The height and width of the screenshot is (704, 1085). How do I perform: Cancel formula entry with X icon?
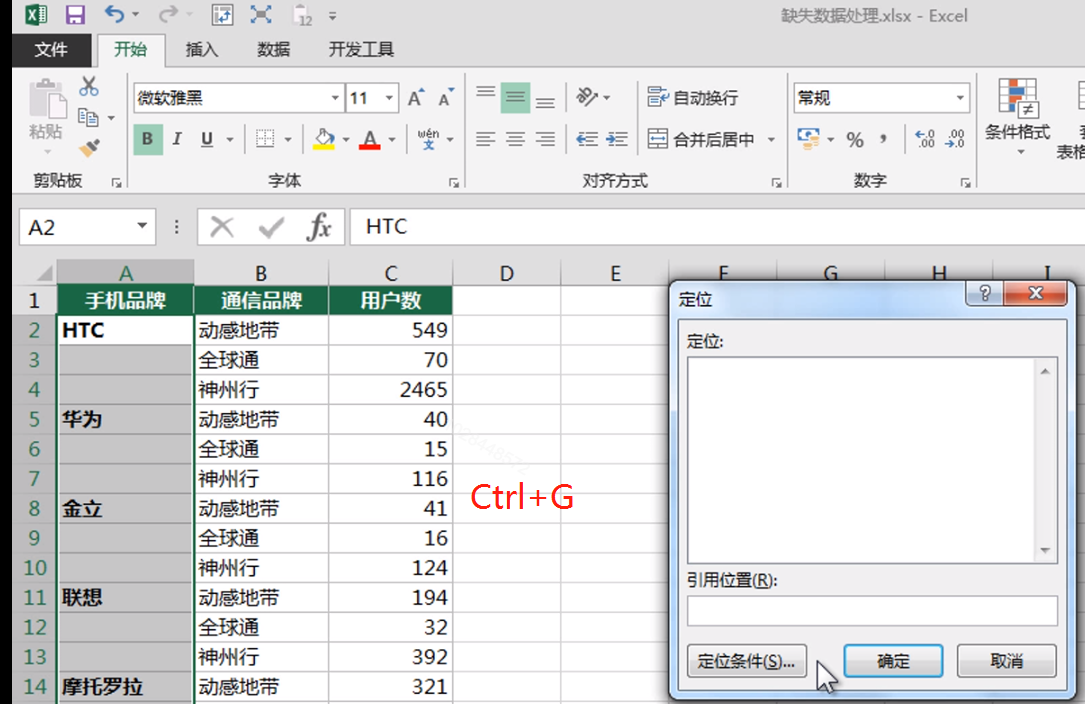(221, 226)
